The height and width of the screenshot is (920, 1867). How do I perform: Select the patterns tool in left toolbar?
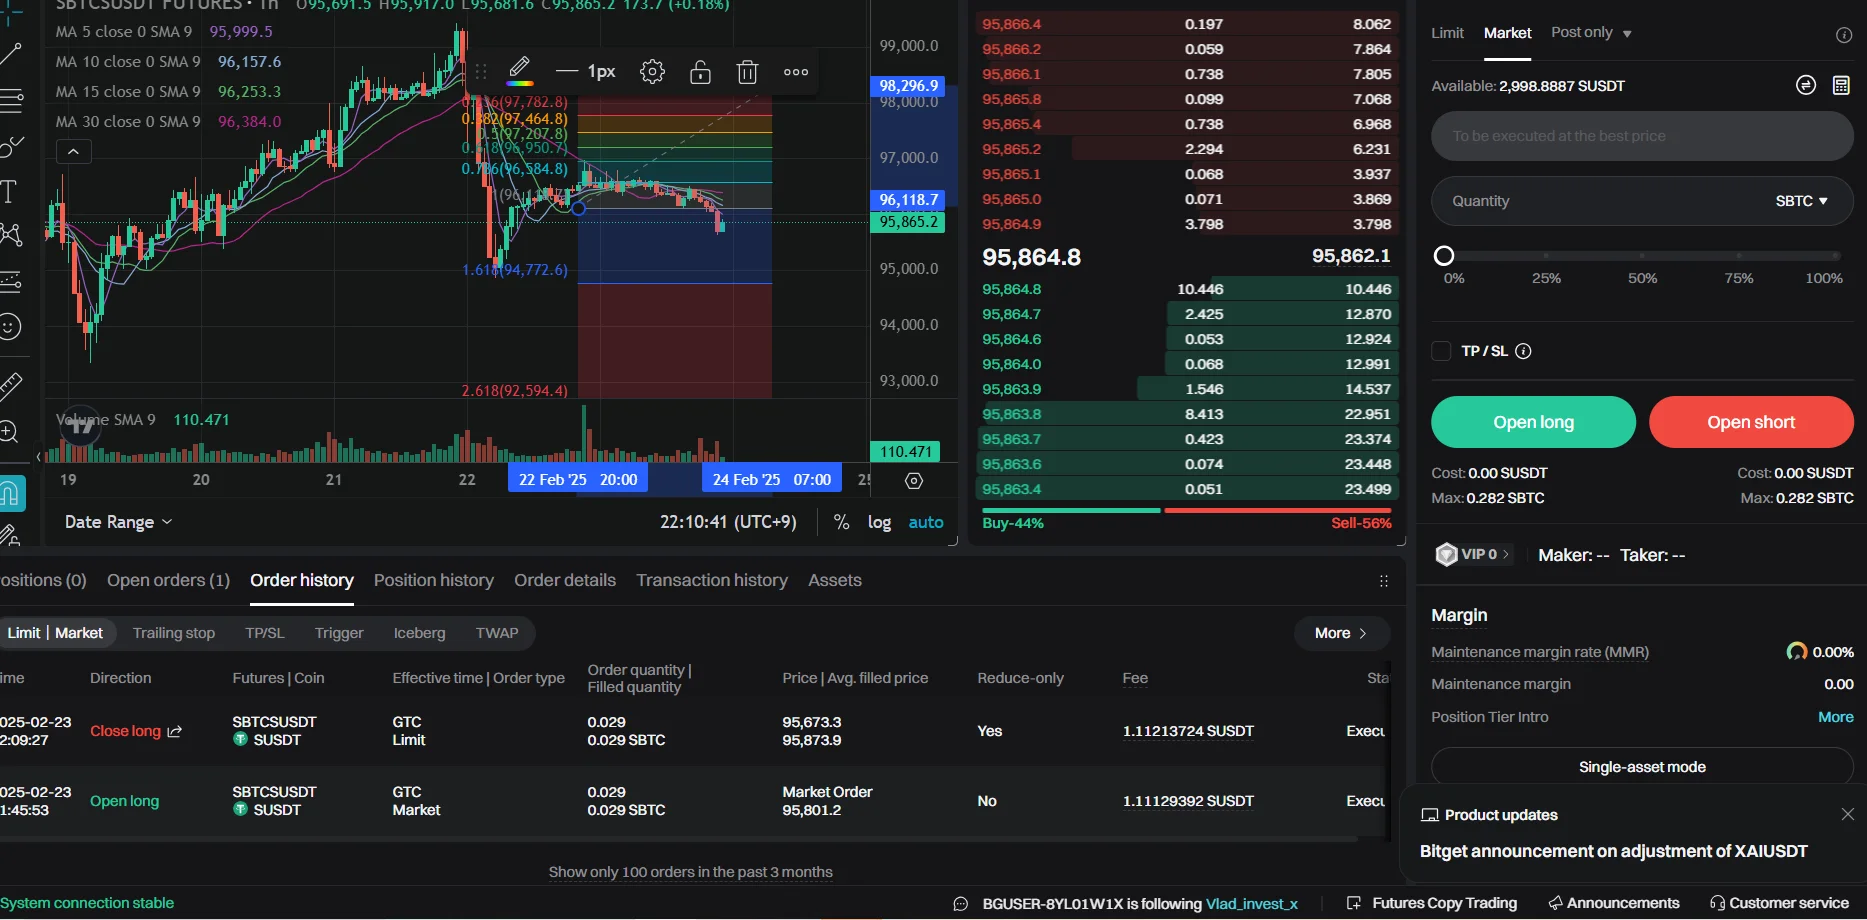point(10,235)
